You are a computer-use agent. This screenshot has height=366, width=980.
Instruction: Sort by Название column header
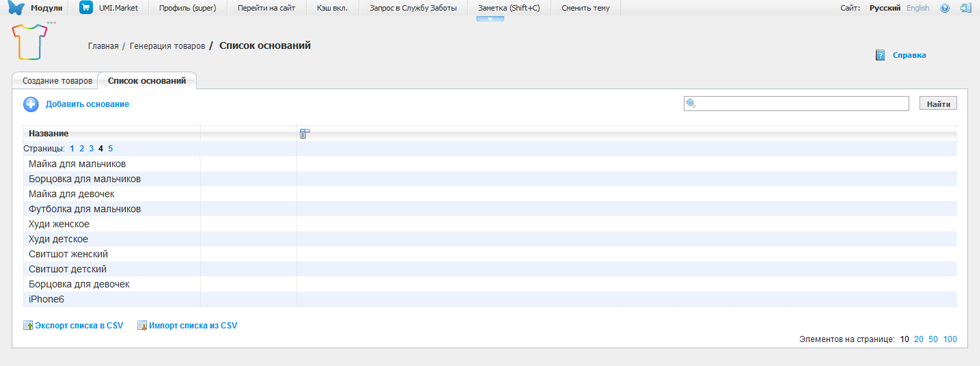pyautogui.click(x=49, y=134)
